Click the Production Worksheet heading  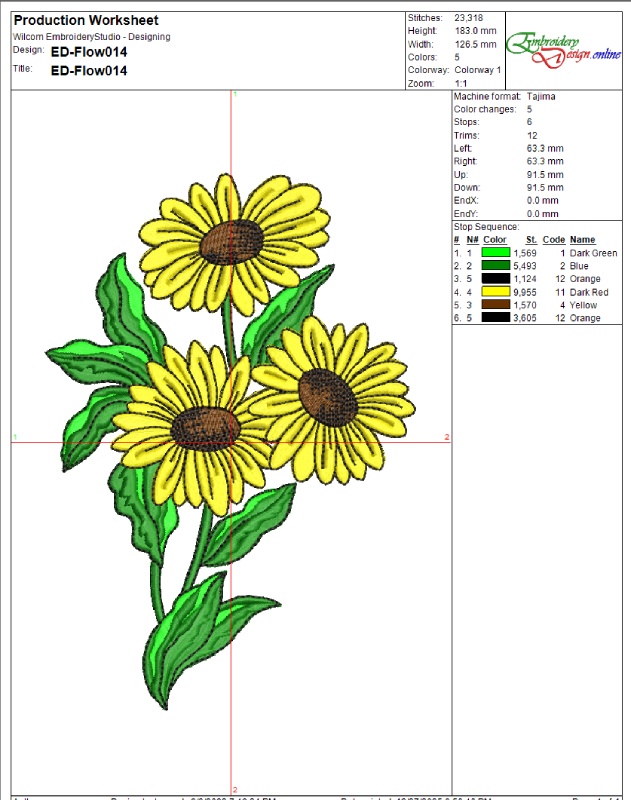coord(86,21)
